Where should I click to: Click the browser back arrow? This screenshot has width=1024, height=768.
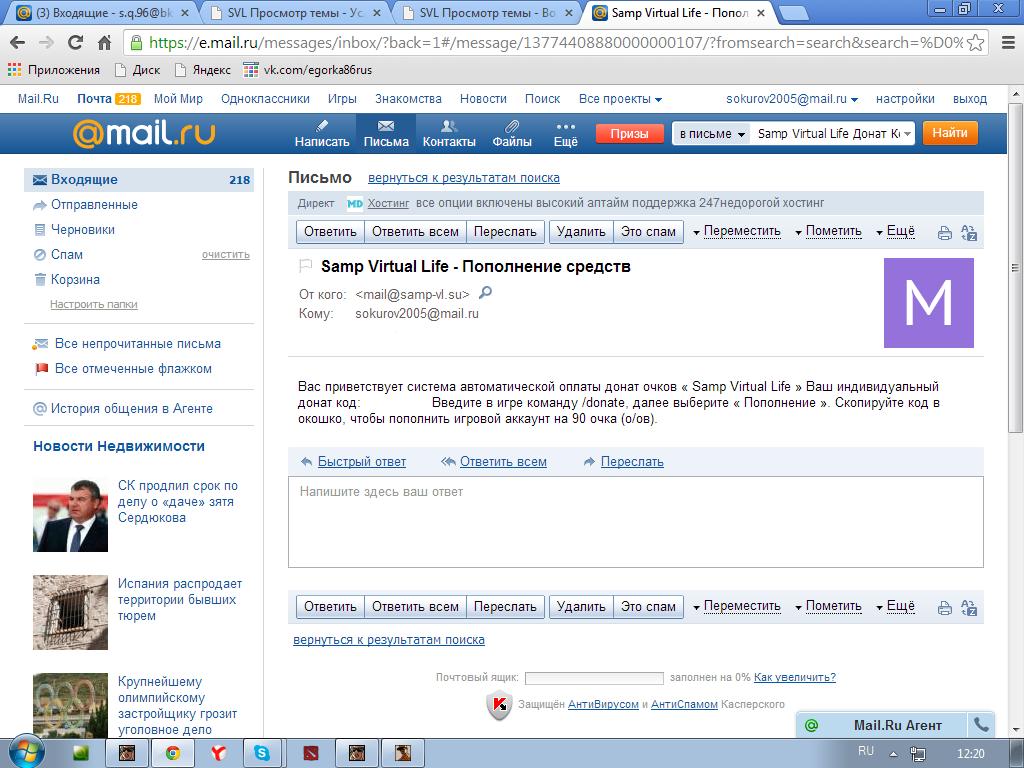pyautogui.click(x=18, y=42)
